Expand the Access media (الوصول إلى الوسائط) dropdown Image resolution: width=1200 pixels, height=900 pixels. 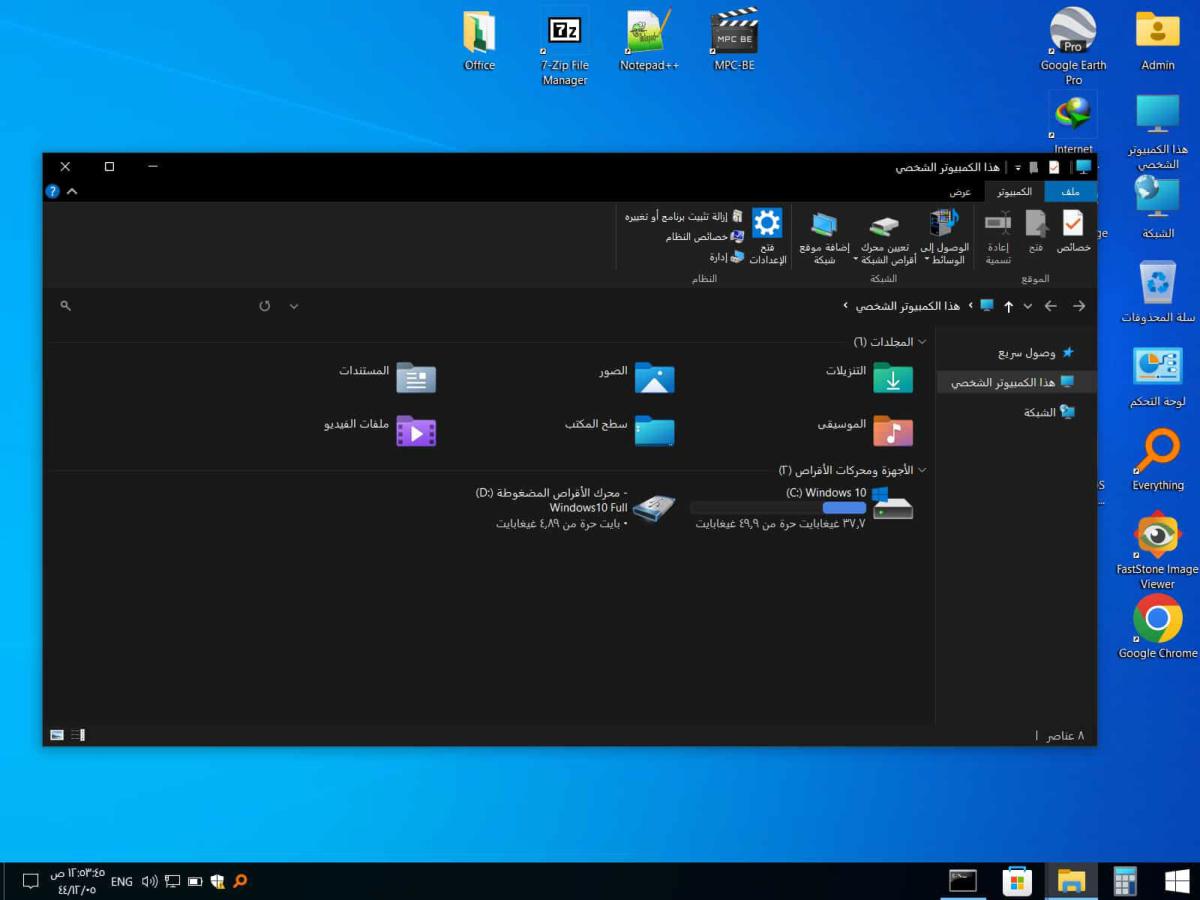pos(926,260)
